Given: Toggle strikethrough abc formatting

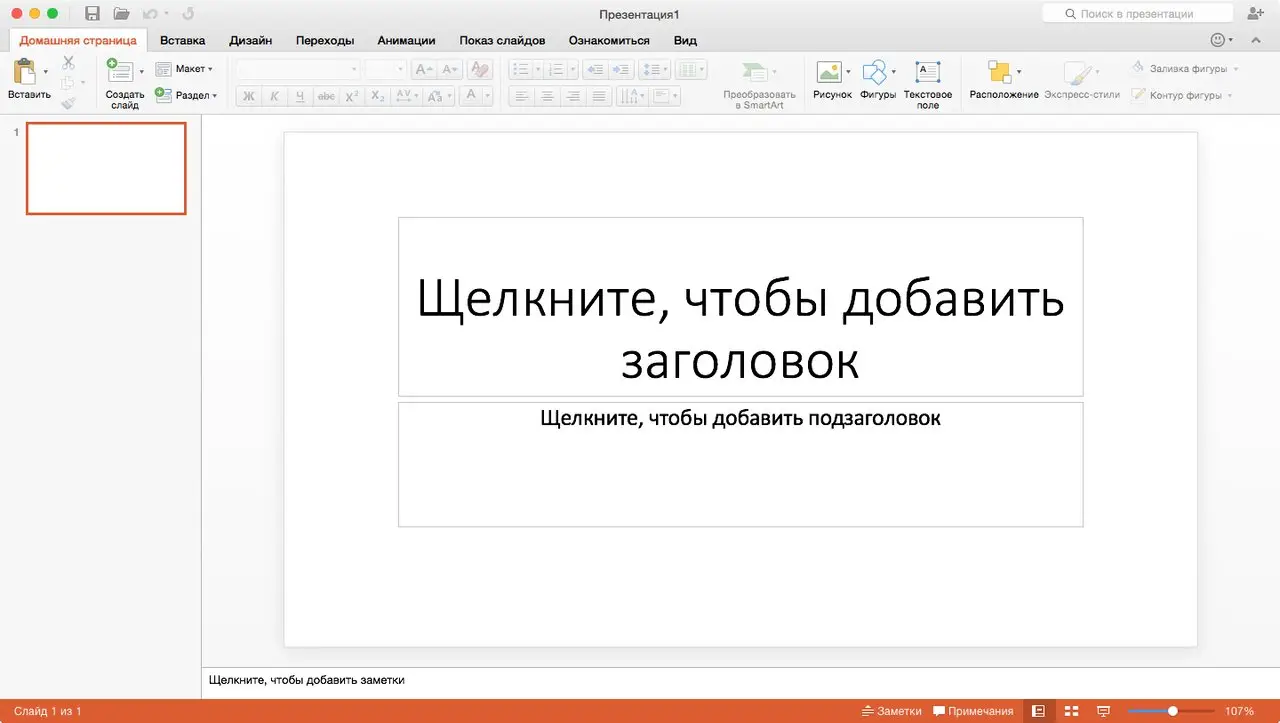Looking at the screenshot, I should (326, 96).
